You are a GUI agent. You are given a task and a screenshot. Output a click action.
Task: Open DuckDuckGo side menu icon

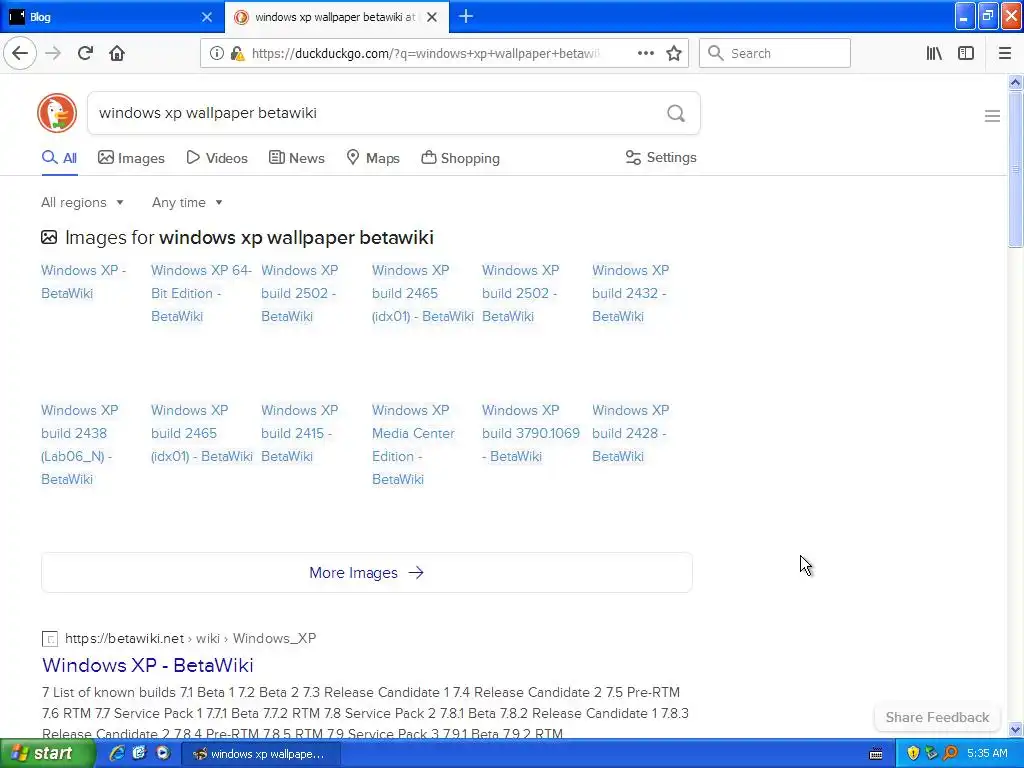(x=992, y=116)
